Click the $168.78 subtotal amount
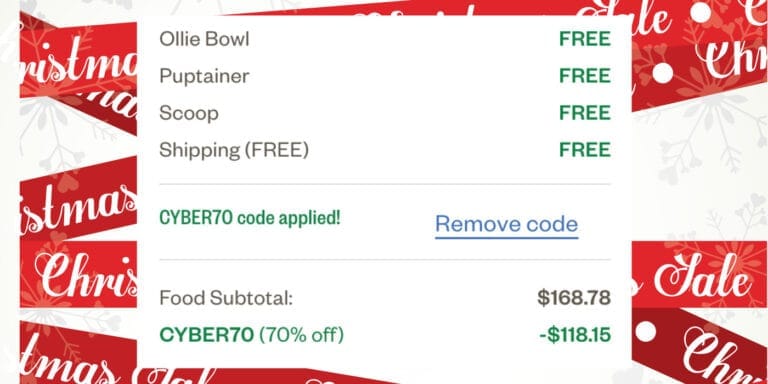 574,298
